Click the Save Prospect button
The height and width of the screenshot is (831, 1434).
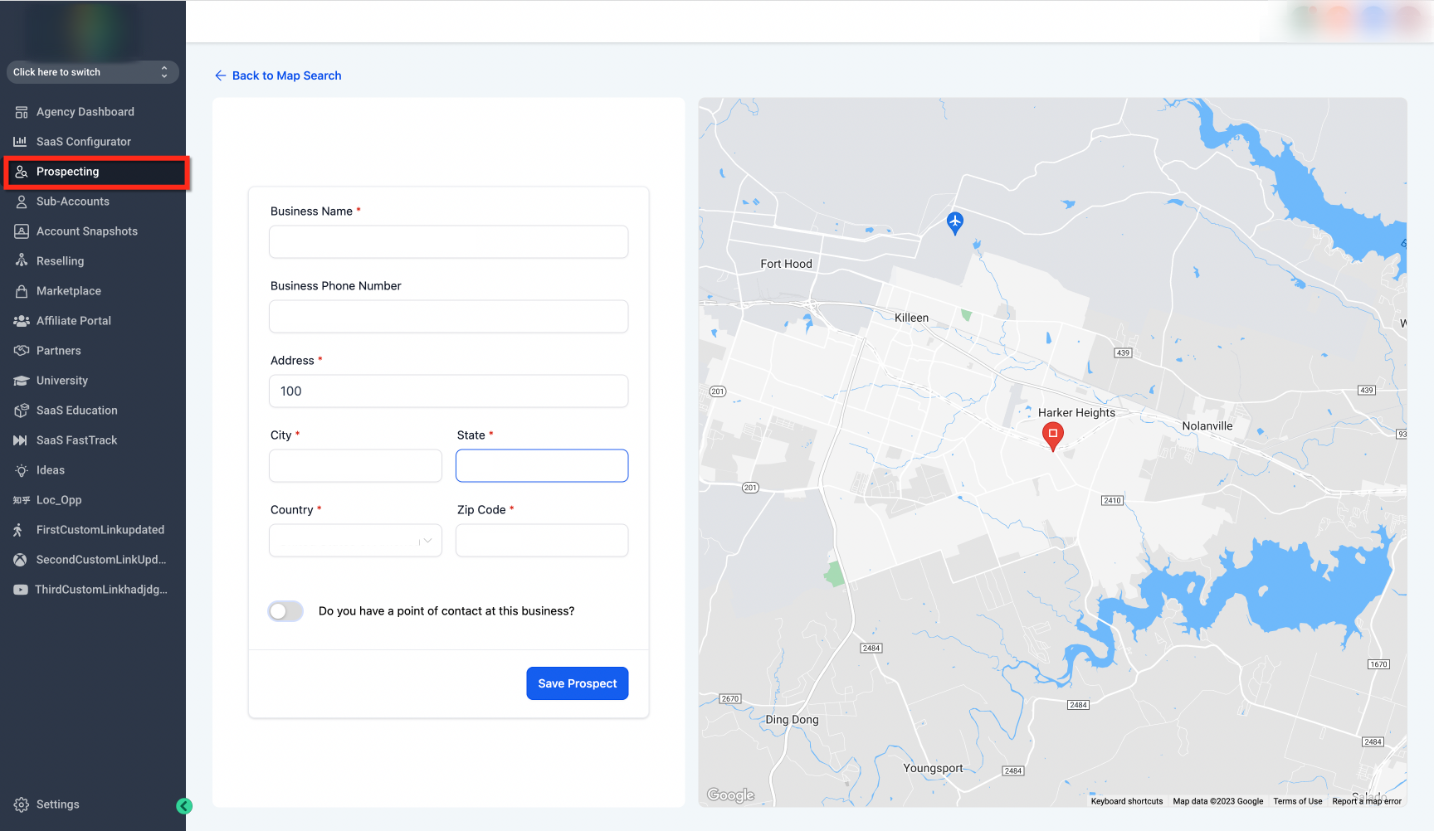577,683
